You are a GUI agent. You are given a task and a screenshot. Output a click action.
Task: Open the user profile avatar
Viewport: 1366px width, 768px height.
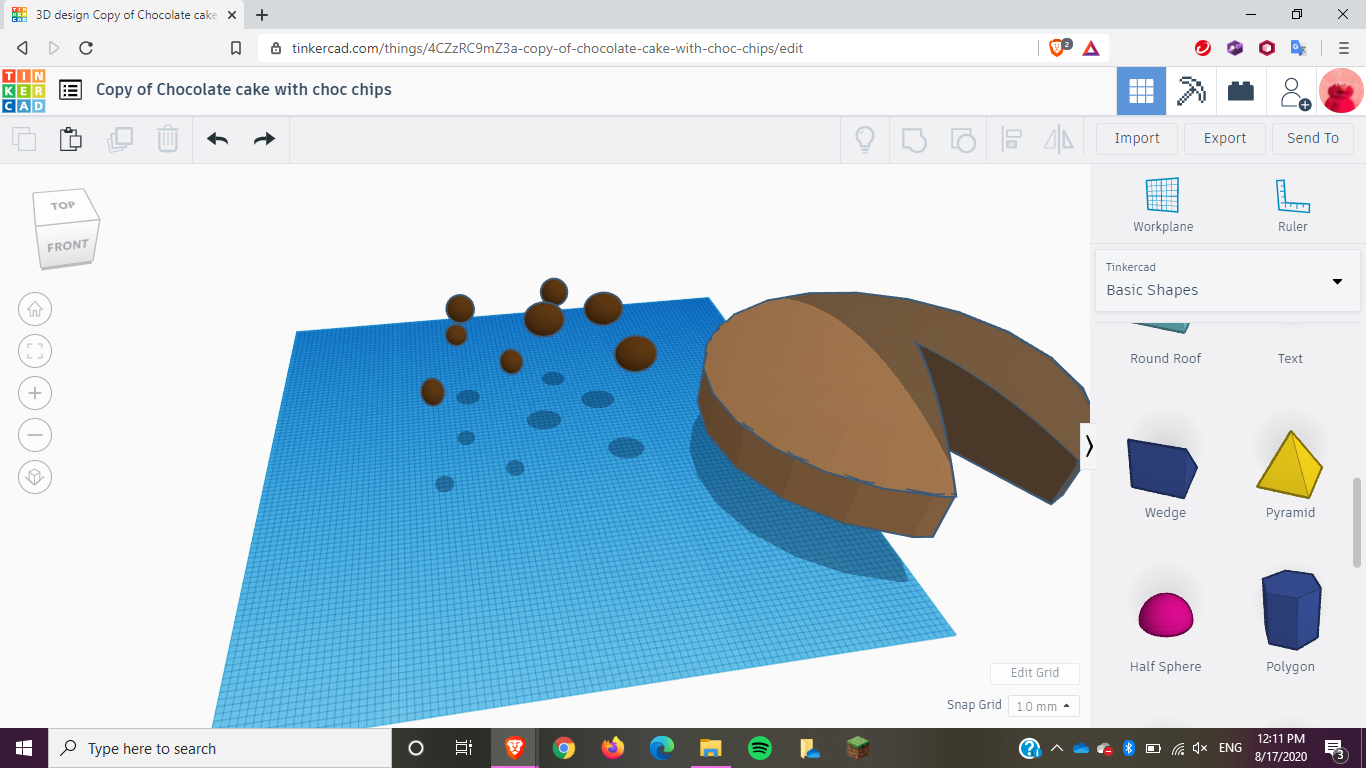click(1342, 91)
